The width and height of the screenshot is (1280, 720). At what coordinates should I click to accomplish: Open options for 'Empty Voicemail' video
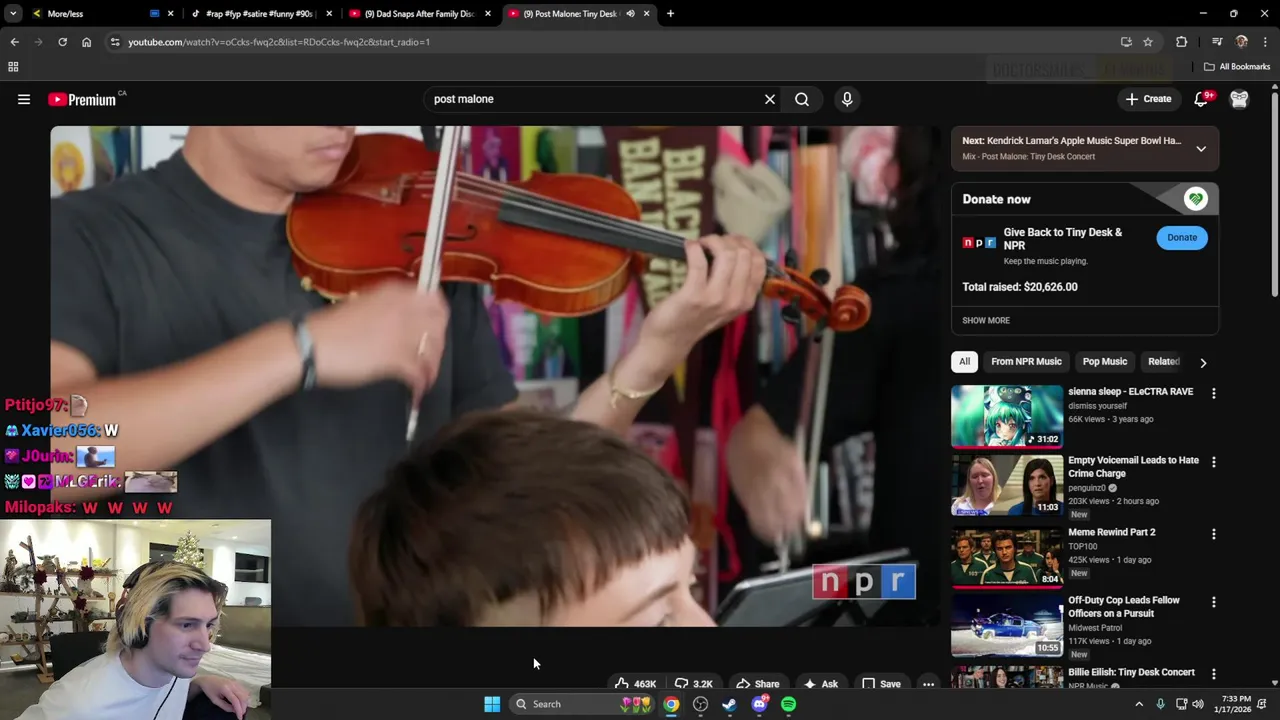[1214, 462]
